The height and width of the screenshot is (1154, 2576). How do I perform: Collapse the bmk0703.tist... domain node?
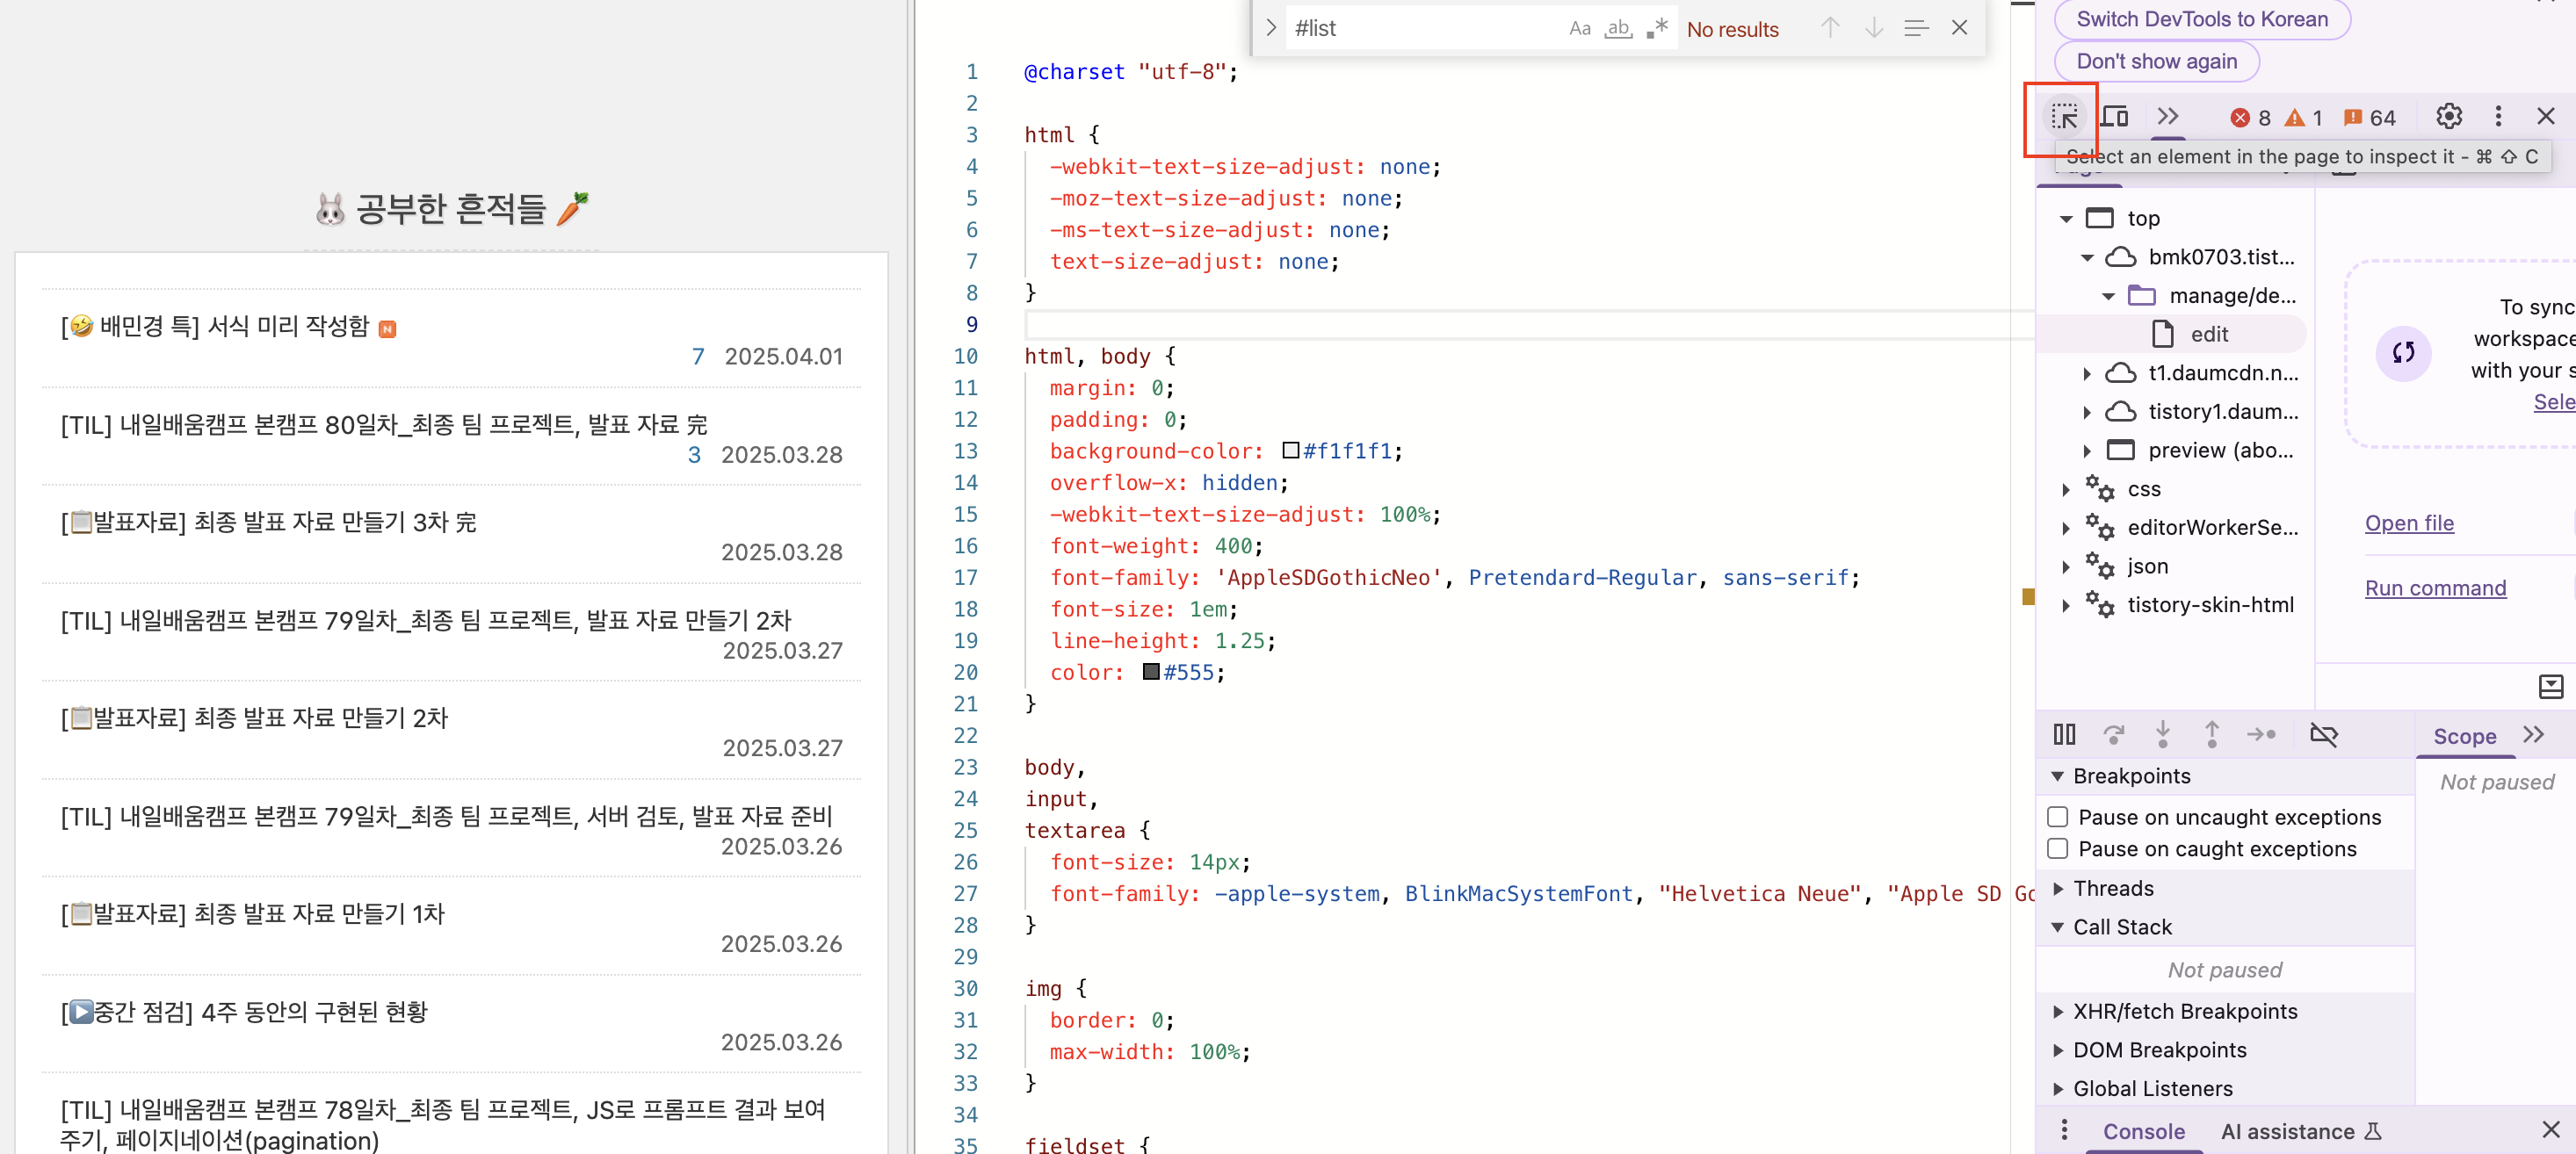coord(2087,257)
